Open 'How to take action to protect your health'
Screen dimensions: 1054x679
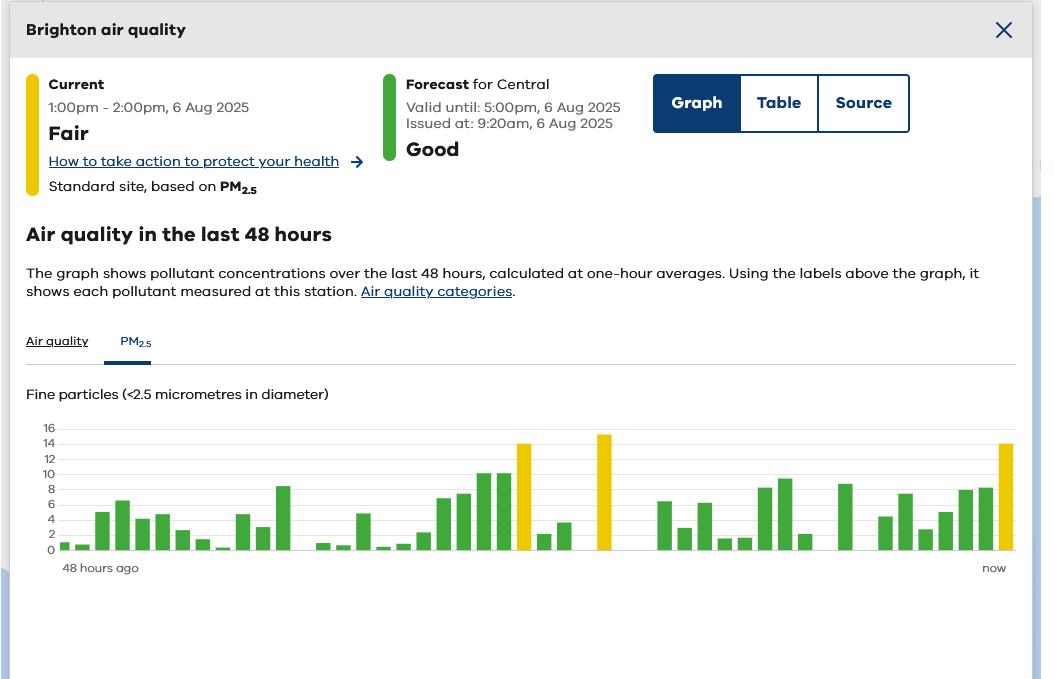click(x=194, y=161)
